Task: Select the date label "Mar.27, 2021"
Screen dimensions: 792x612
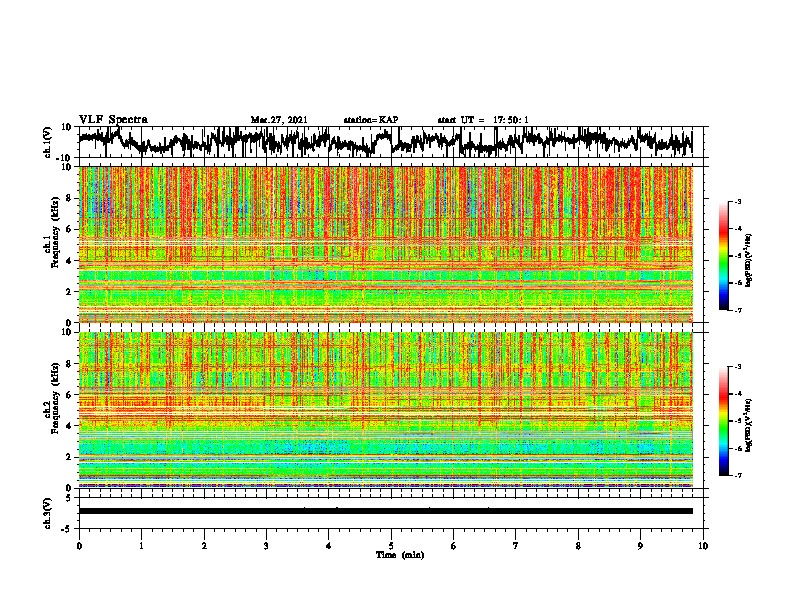Action: (x=279, y=120)
